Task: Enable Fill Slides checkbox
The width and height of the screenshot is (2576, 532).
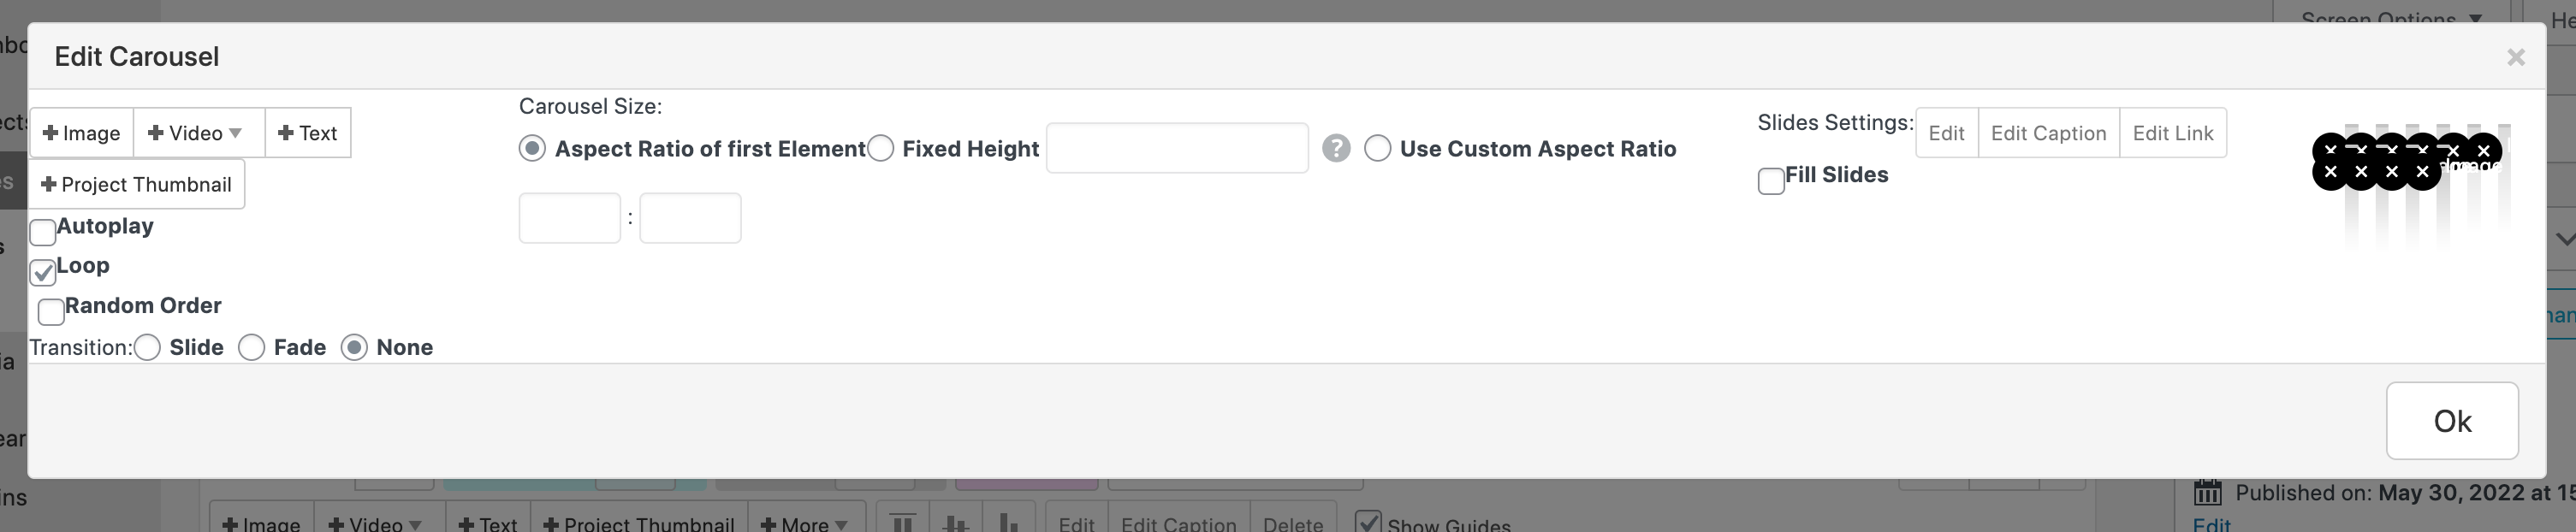Action: (x=1771, y=181)
